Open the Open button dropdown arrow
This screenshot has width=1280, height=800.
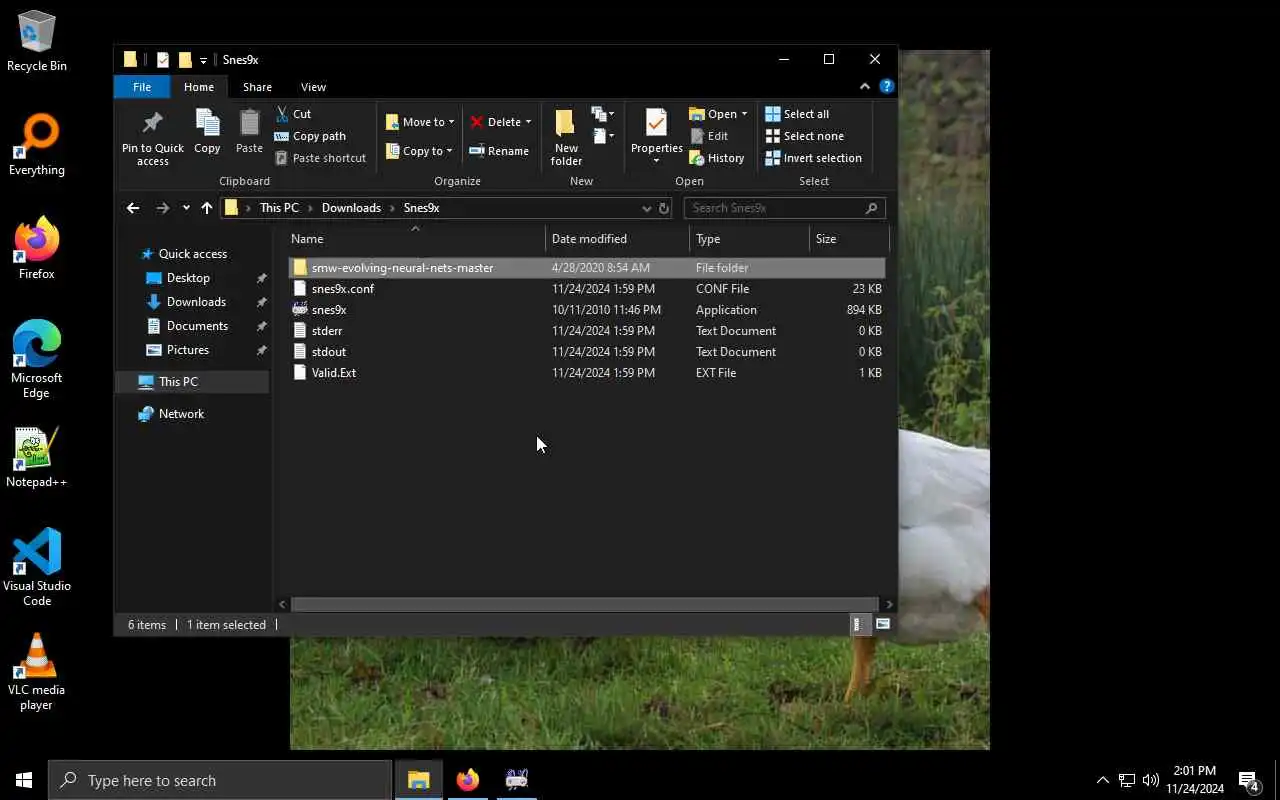(744, 114)
